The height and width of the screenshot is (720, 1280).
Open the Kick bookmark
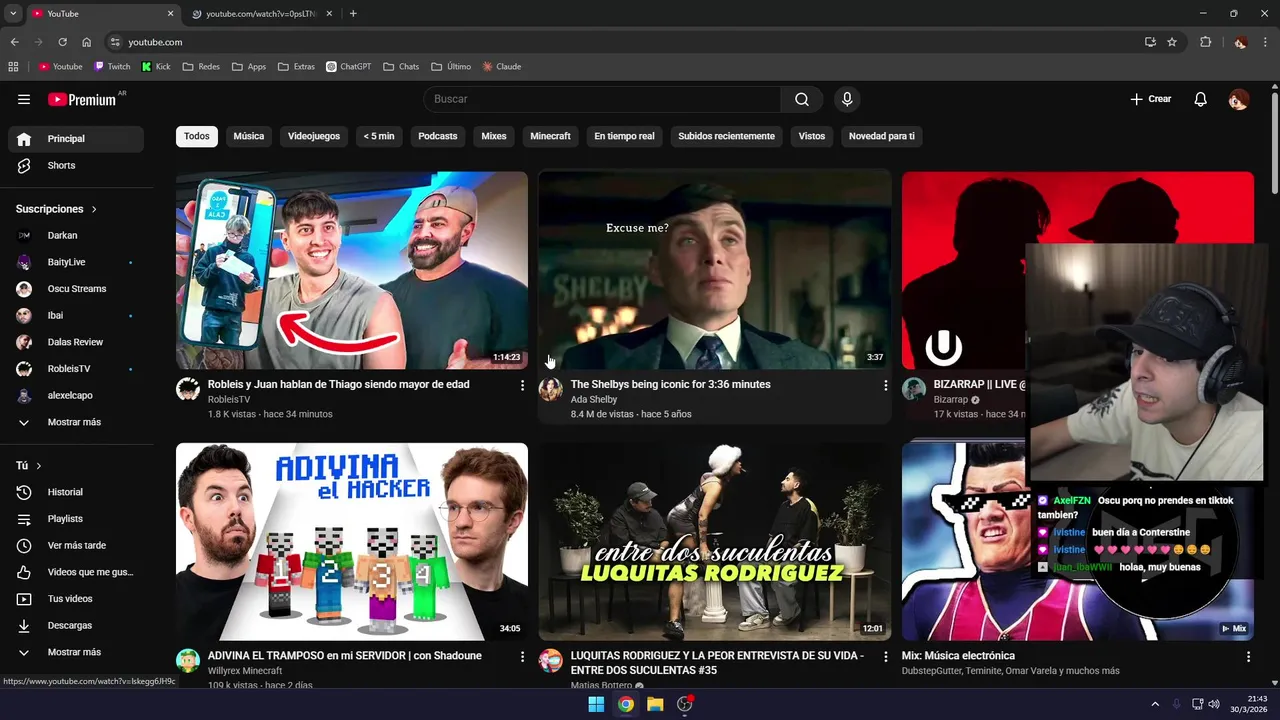(x=156, y=67)
